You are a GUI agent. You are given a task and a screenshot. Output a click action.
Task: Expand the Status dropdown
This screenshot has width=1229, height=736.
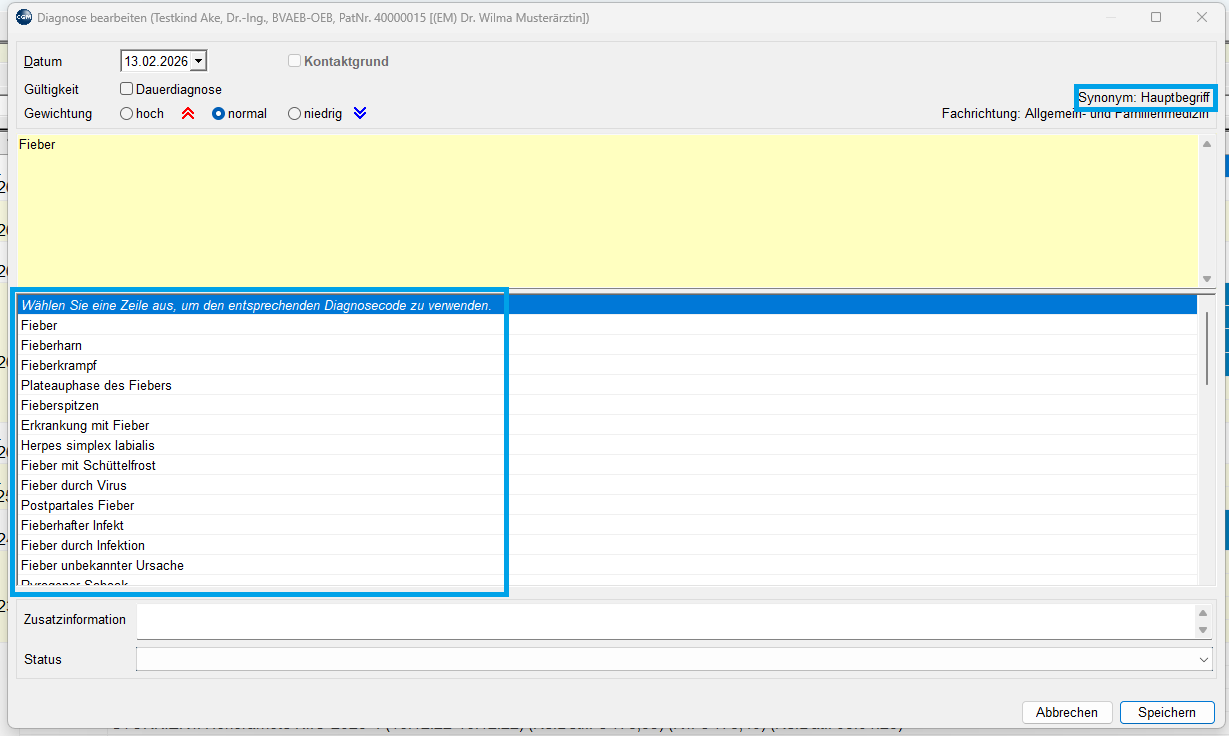click(1203, 660)
